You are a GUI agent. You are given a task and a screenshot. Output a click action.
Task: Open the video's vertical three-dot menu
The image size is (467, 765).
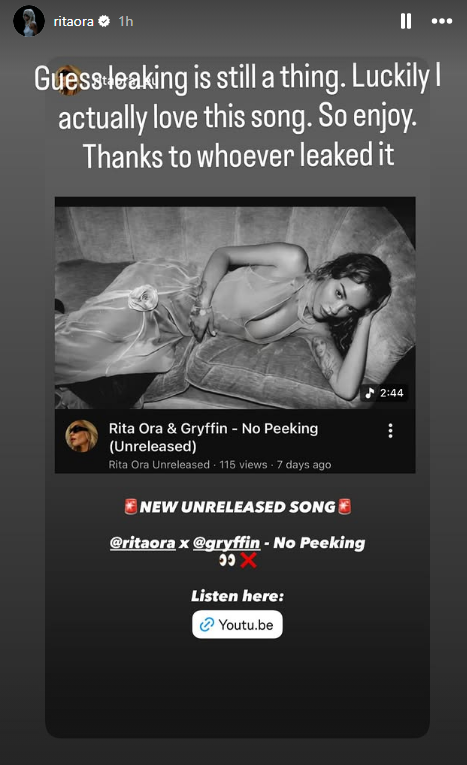pos(390,431)
